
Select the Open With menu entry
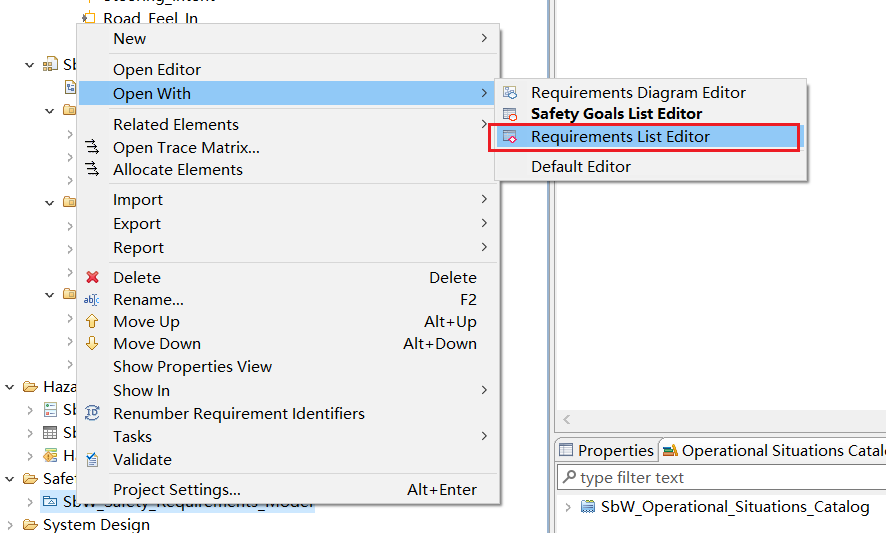click(x=288, y=93)
